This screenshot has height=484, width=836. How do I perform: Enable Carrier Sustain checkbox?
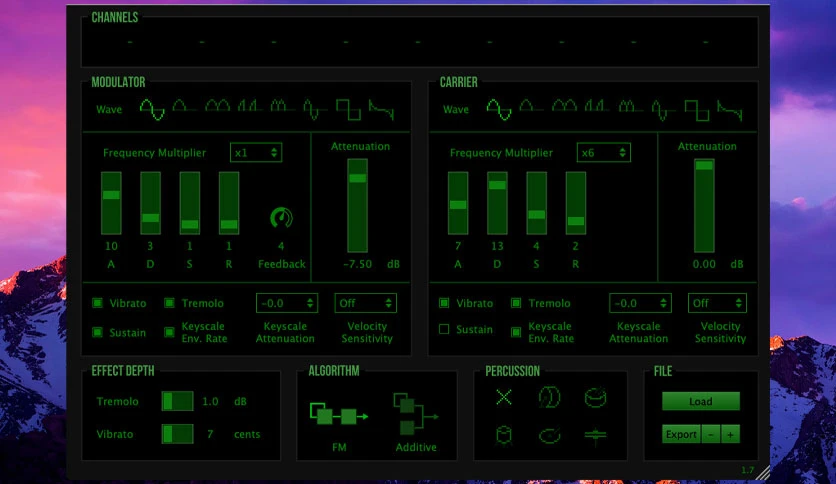coord(444,329)
